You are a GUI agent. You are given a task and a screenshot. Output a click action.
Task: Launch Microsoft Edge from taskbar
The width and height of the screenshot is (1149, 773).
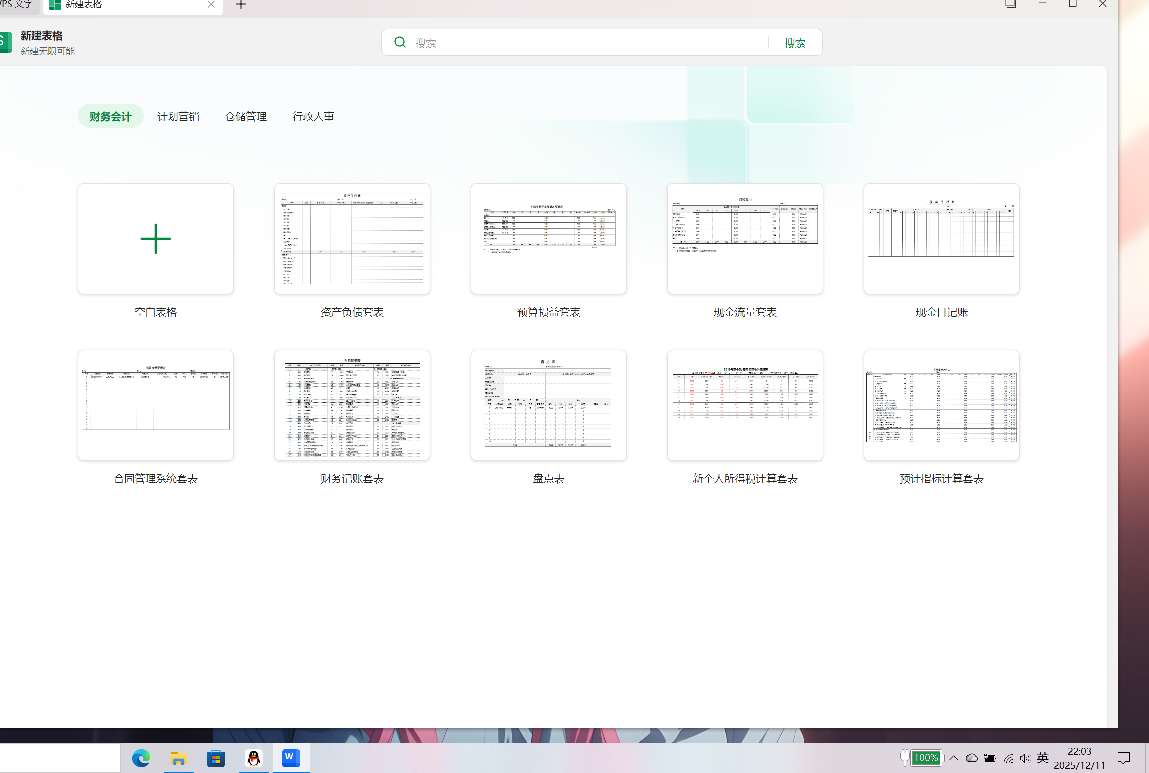coord(141,758)
